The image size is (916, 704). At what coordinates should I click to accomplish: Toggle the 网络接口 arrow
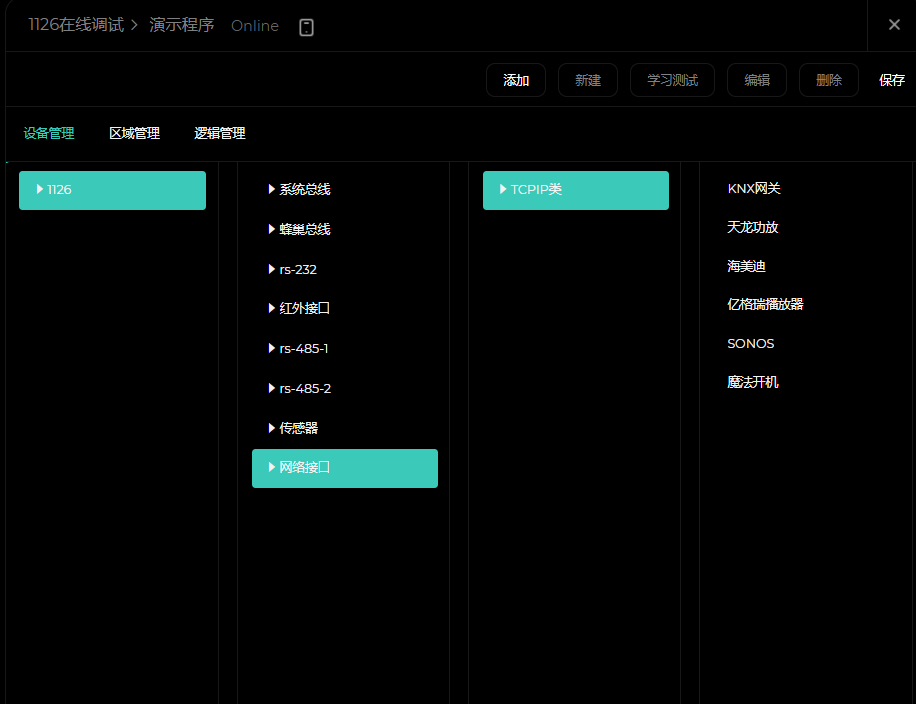point(272,467)
